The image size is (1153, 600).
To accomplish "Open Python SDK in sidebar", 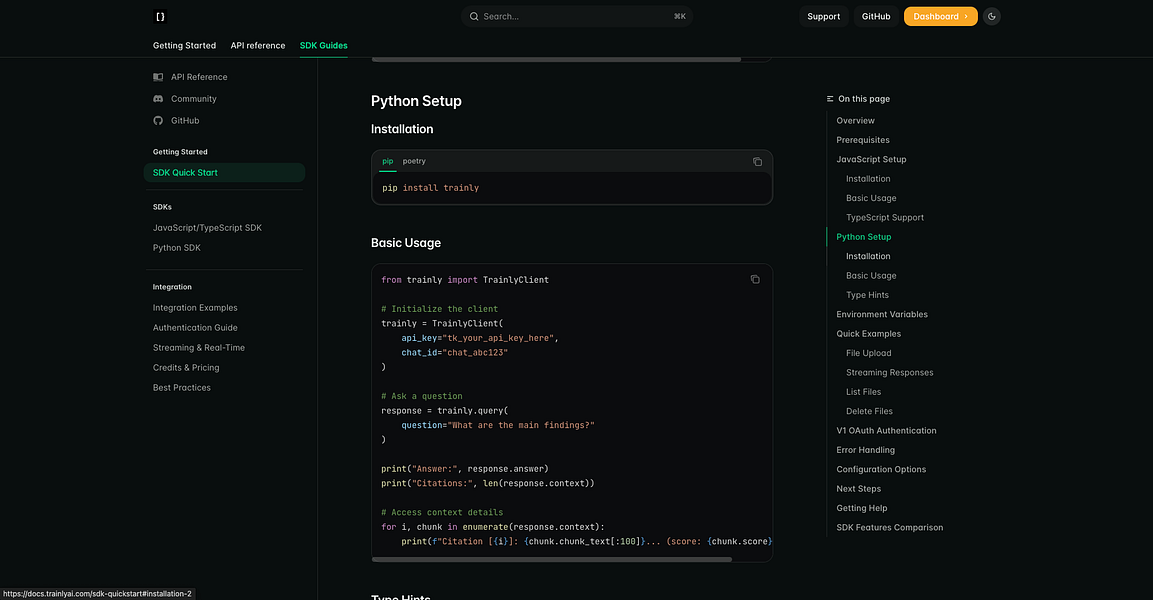I will tap(176, 248).
